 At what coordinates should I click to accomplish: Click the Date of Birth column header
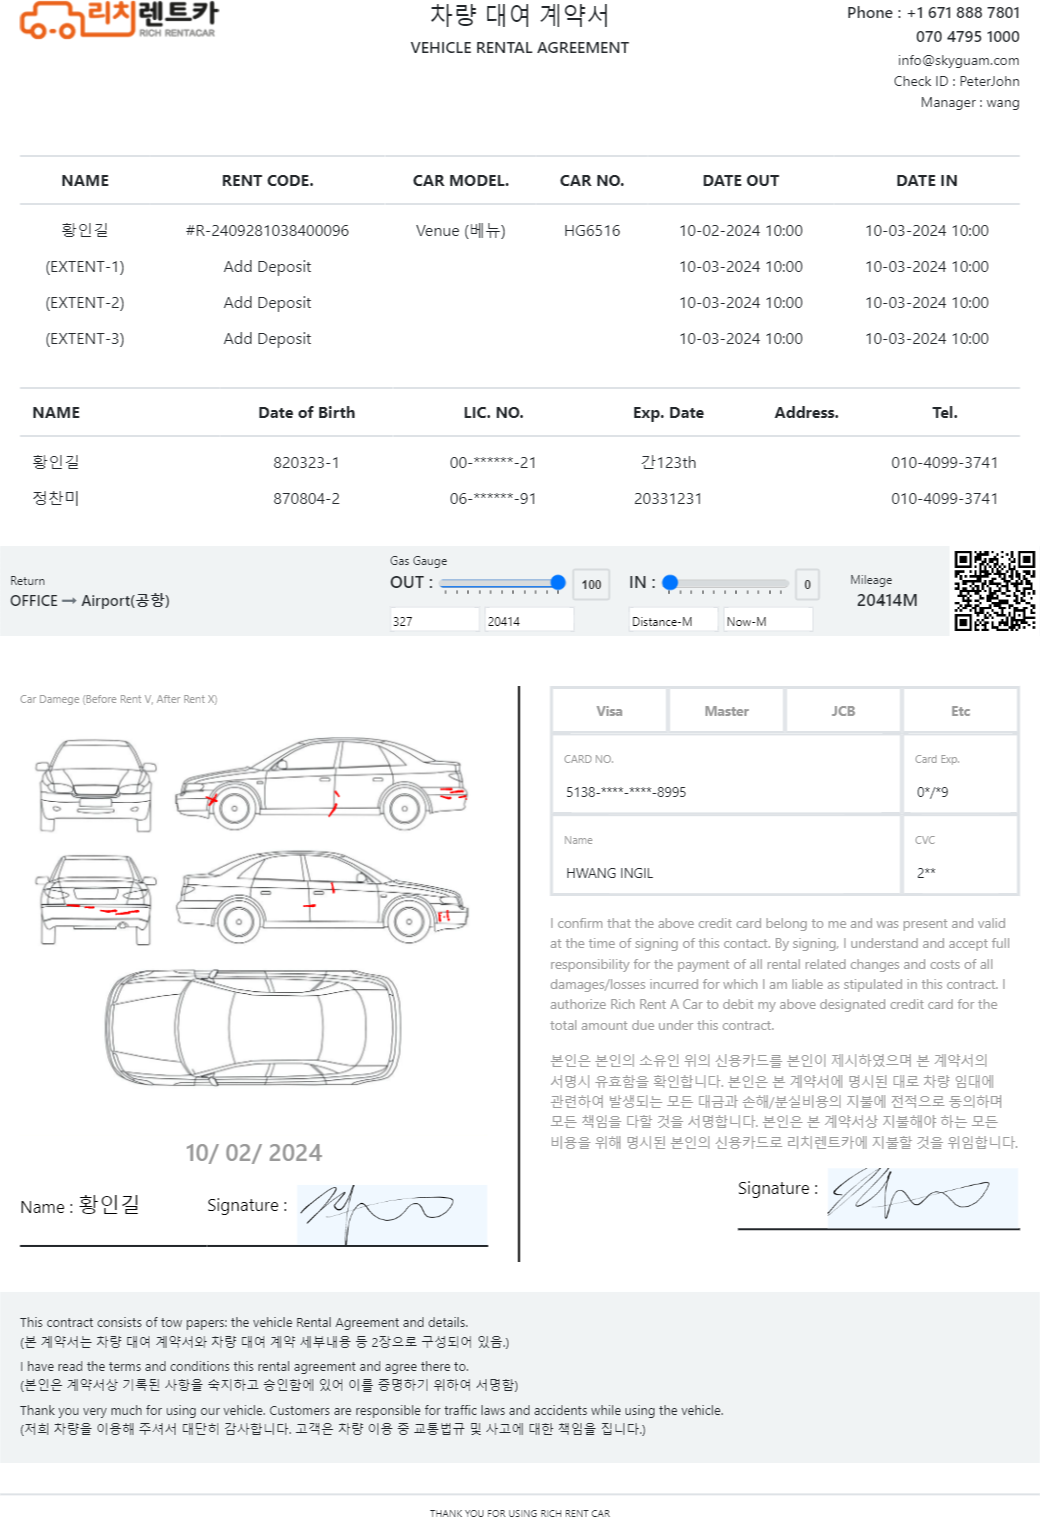click(306, 413)
